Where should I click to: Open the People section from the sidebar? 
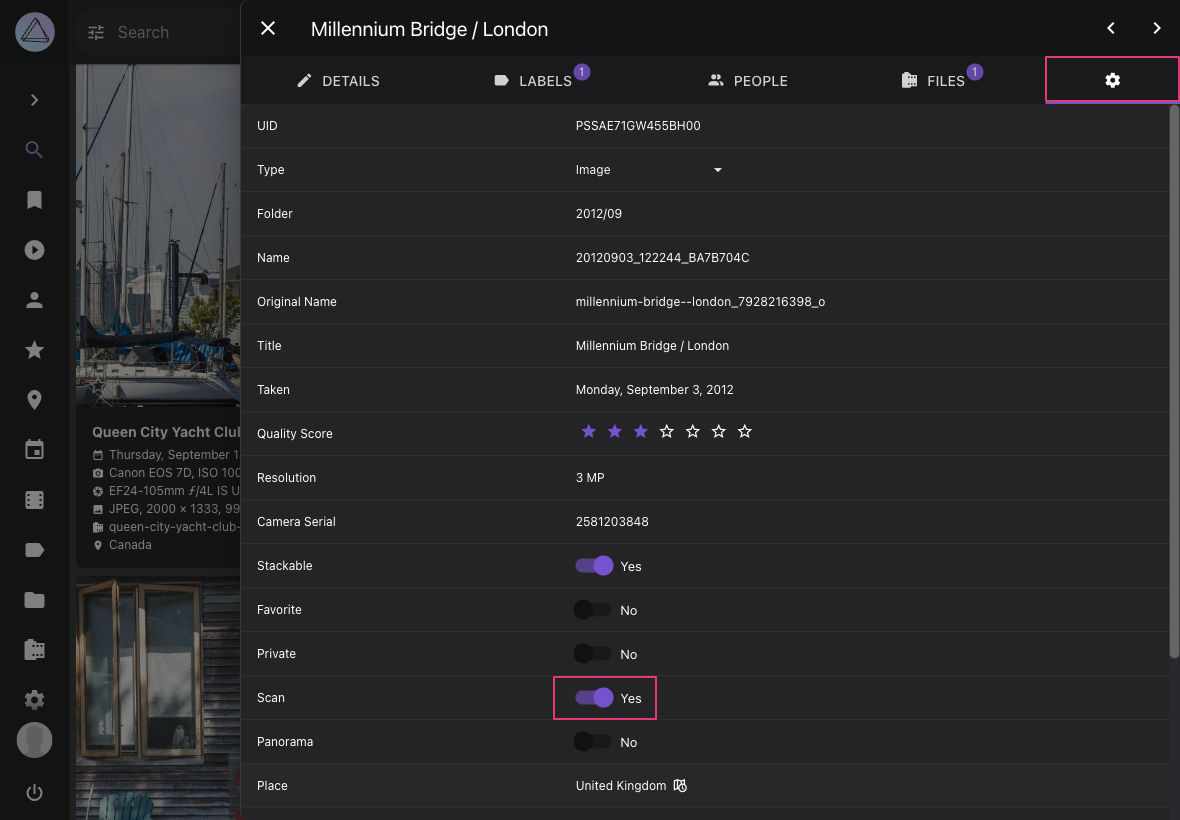34,299
